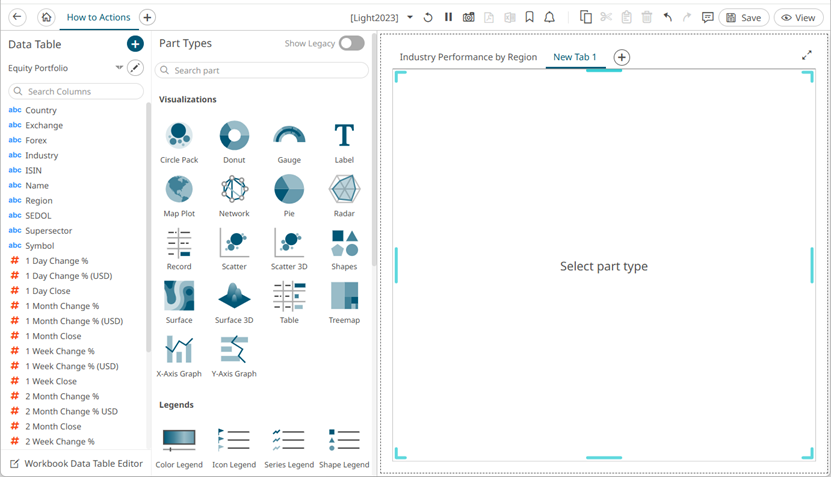
Task: Edit the Equity Portfolio data table
Action: 136,67
